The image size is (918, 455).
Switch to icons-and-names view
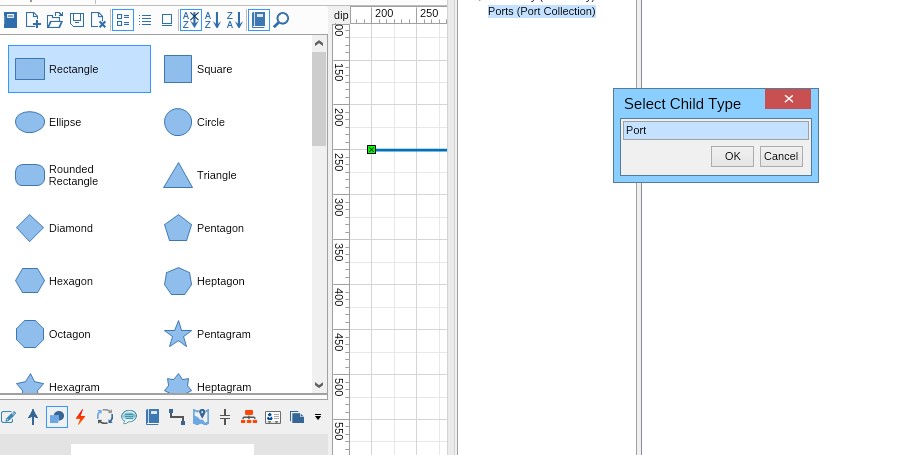point(123,20)
